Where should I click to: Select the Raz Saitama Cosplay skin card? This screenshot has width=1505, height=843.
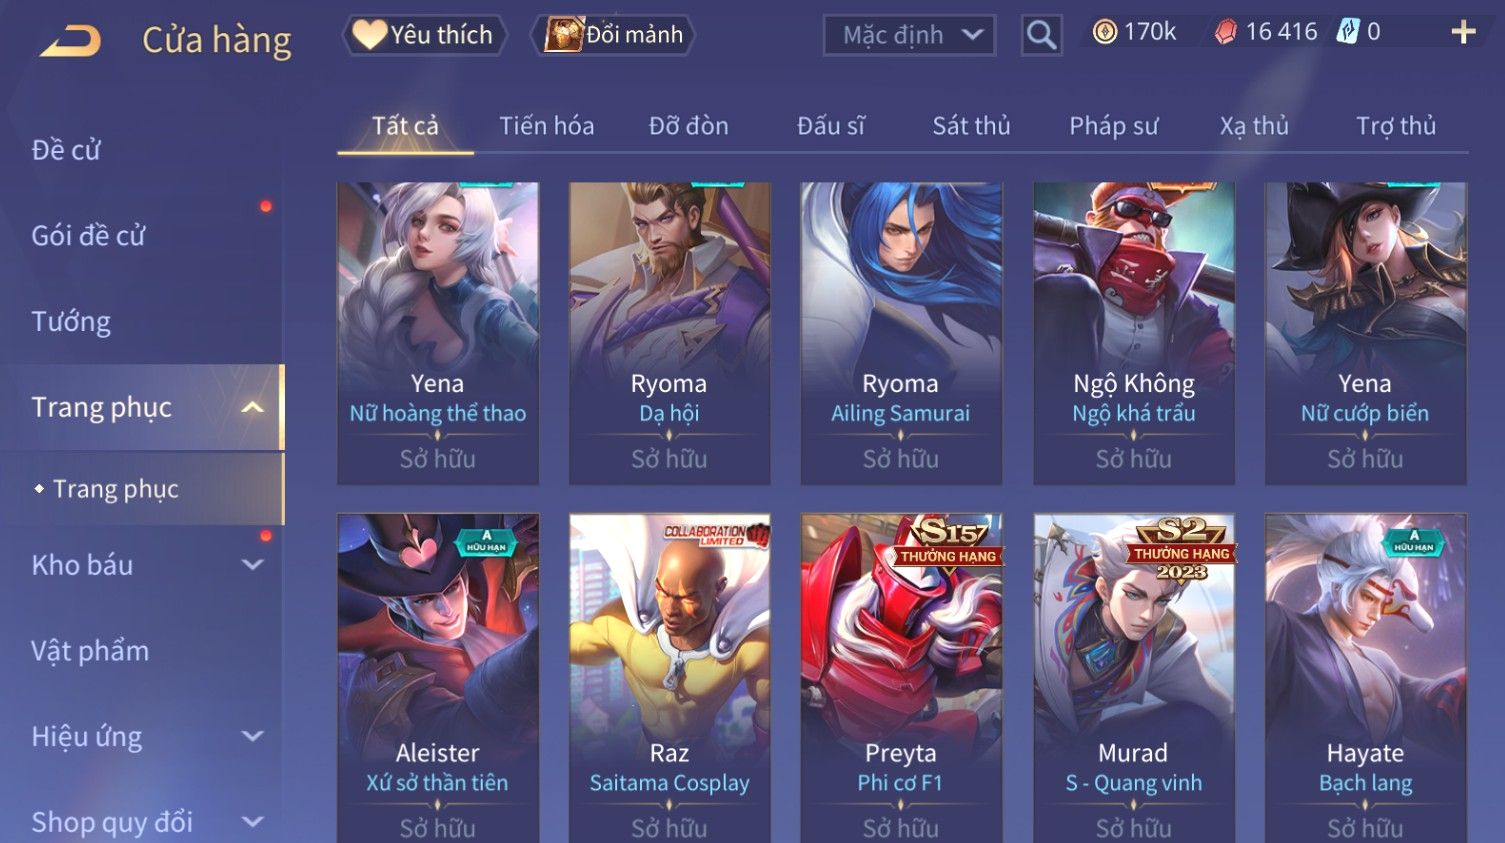click(669, 678)
